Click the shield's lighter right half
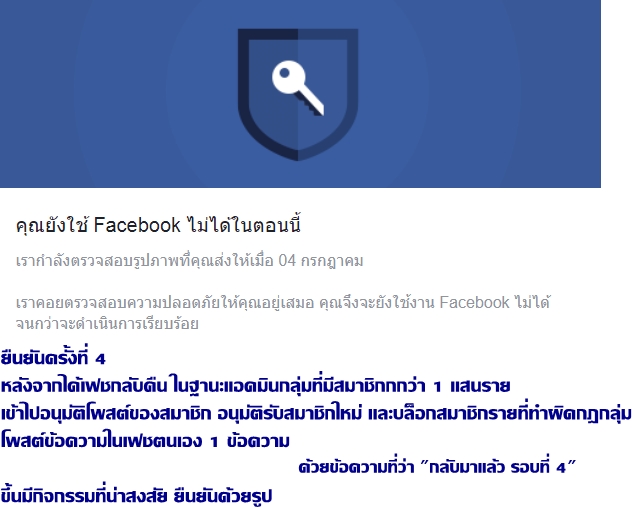Viewport: 632px width, 508px height. [x=328, y=91]
